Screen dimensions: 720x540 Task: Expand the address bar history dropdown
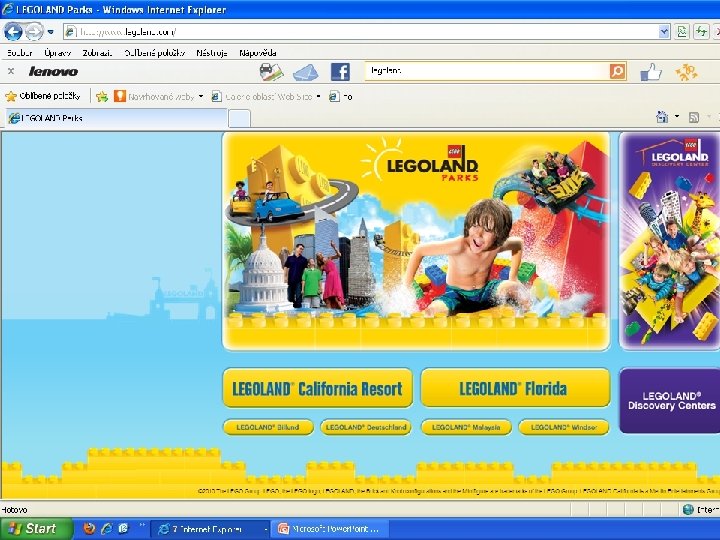(664, 32)
